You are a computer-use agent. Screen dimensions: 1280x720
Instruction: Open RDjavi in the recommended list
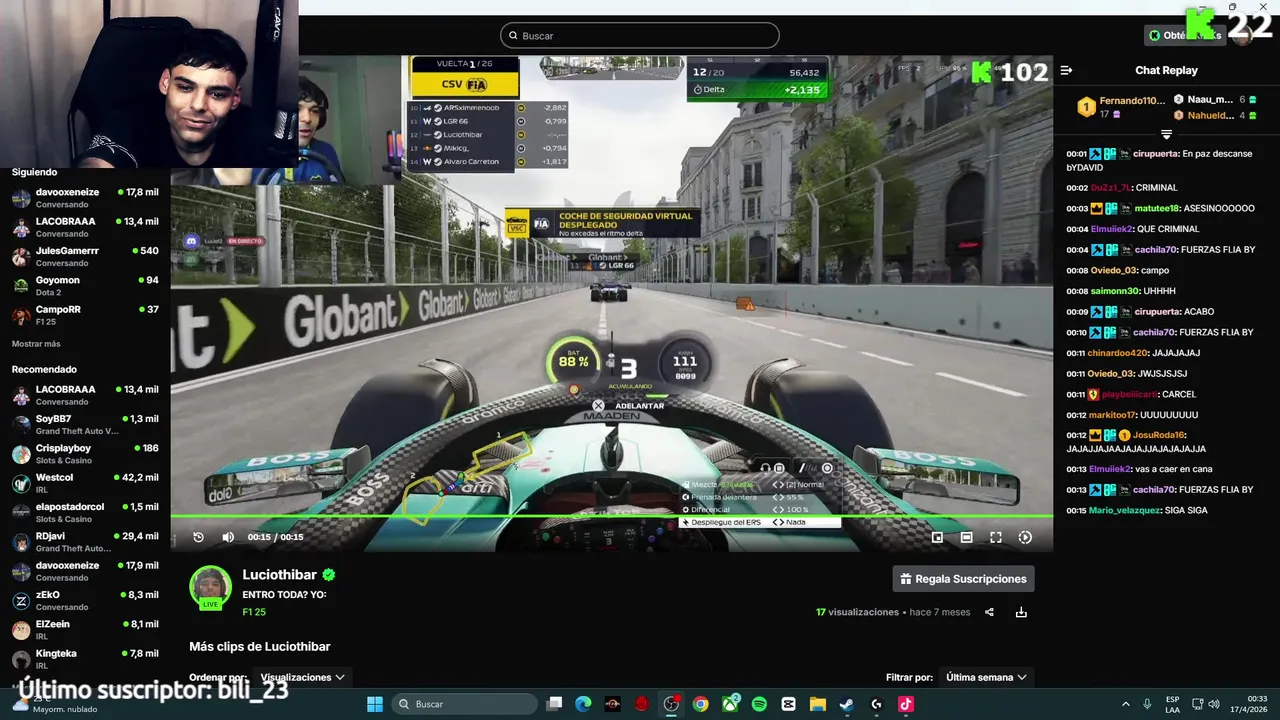[85, 542]
